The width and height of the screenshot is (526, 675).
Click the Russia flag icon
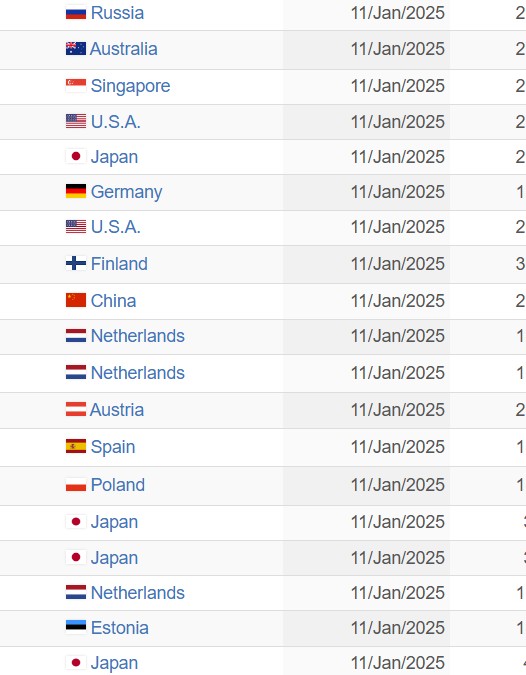click(x=76, y=12)
